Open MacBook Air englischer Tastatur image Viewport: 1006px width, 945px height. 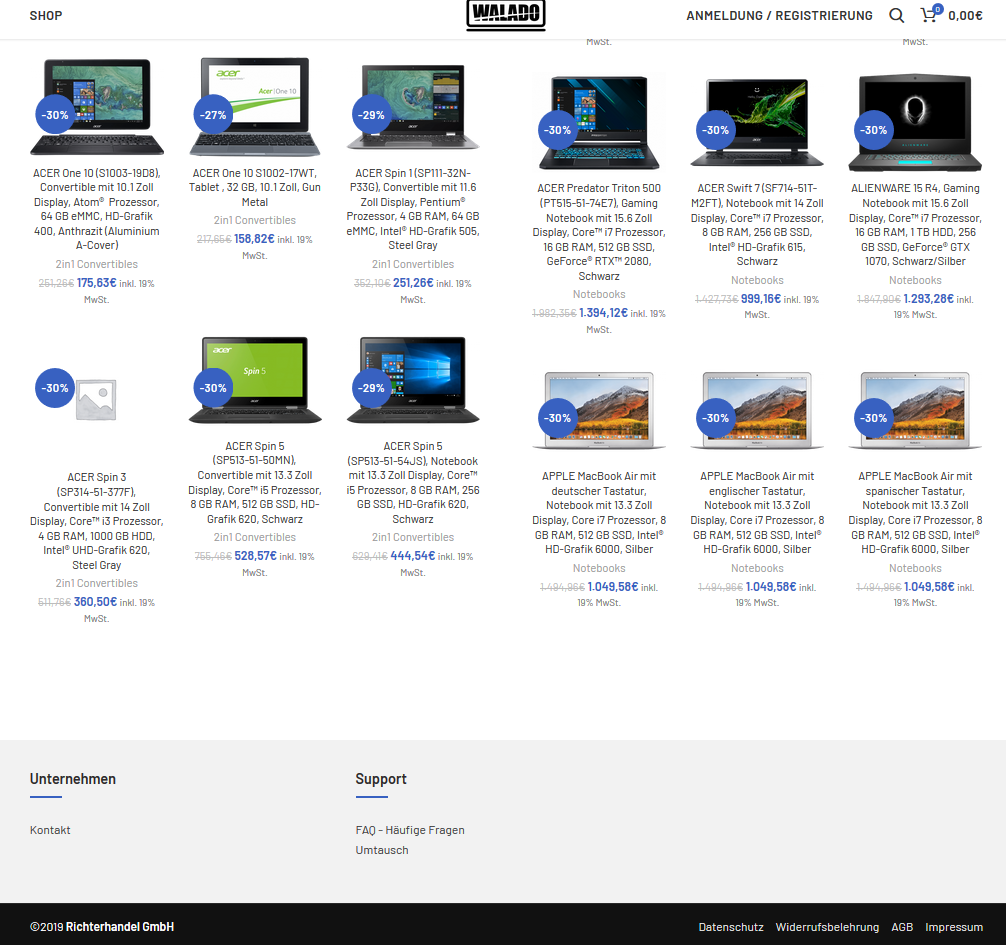pyautogui.click(x=757, y=410)
